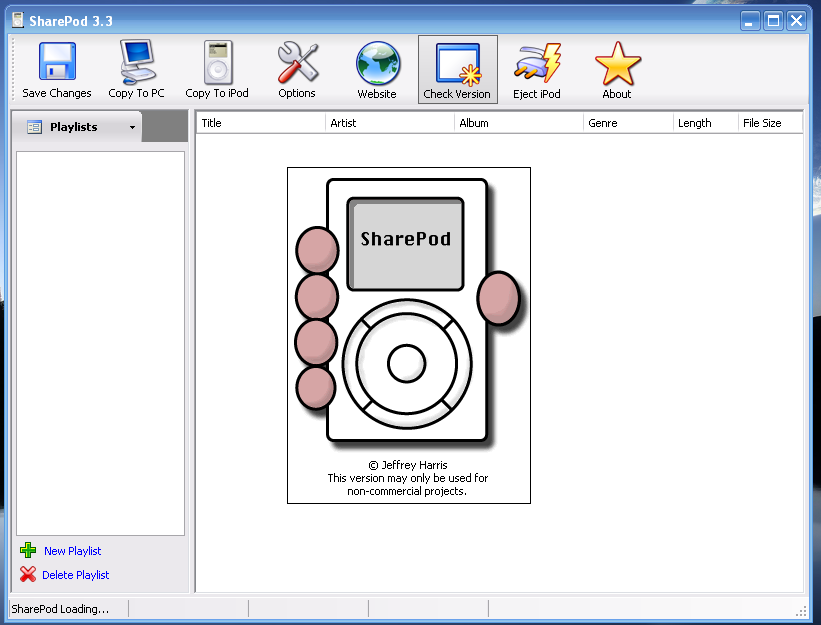
Task: Click the Album column header
Action: 518,123
